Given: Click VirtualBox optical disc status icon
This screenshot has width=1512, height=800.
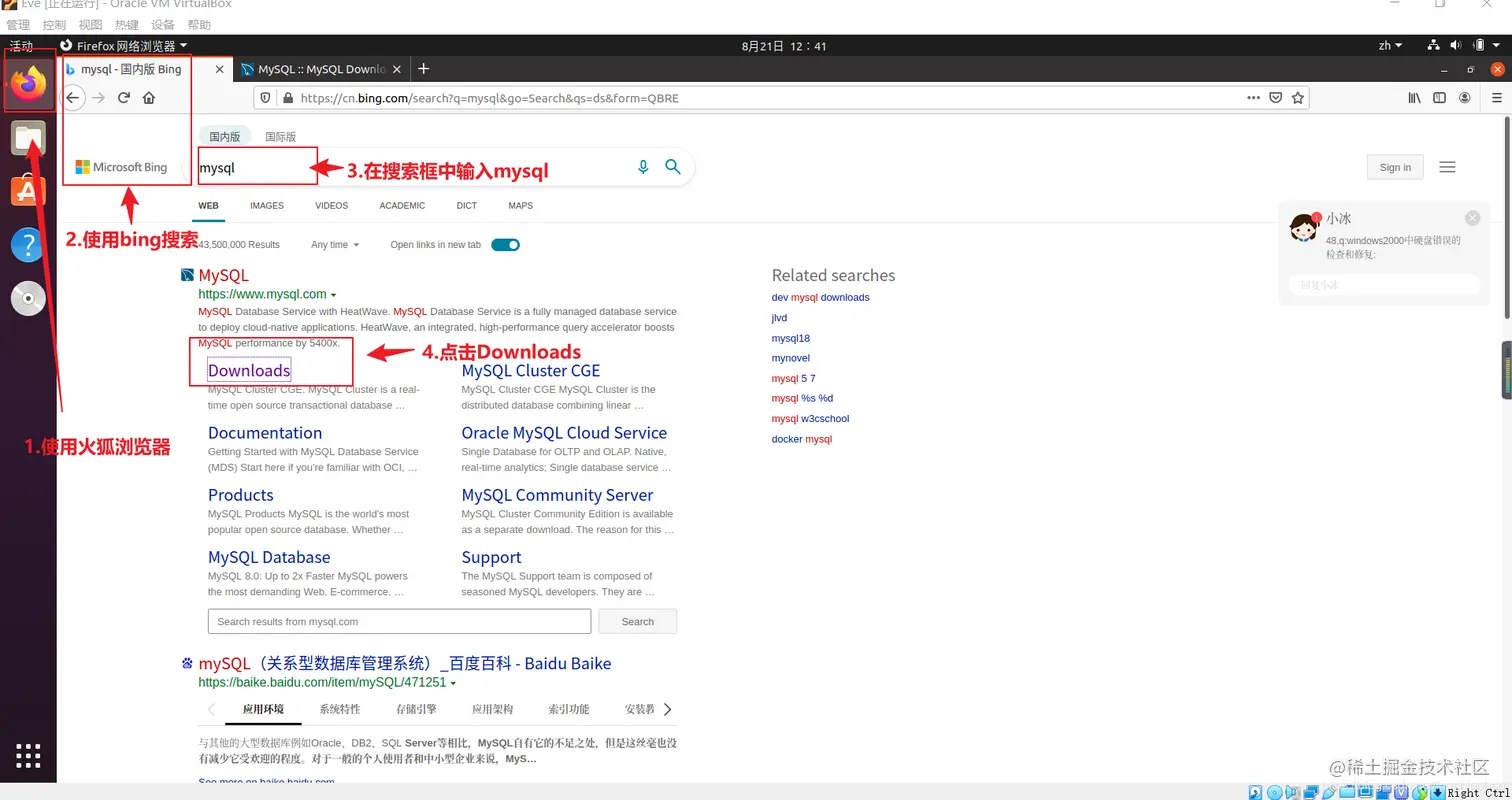Looking at the screenshot, I should [x=1274, y=792].
